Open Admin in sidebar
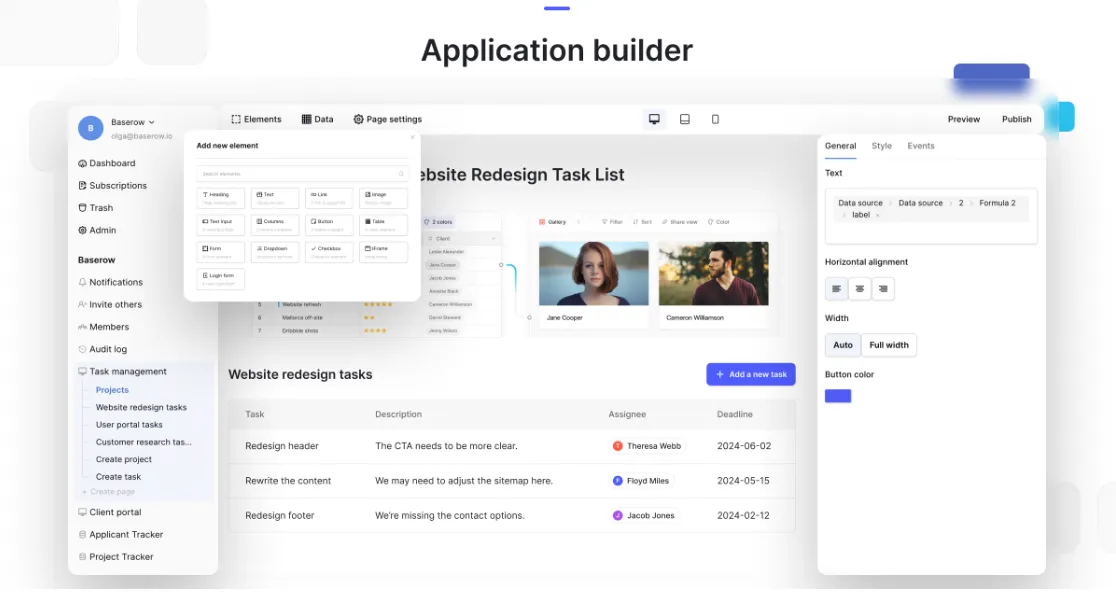Screen dimensions: 1116x592 pyautogui.click(x=97, y=231)
